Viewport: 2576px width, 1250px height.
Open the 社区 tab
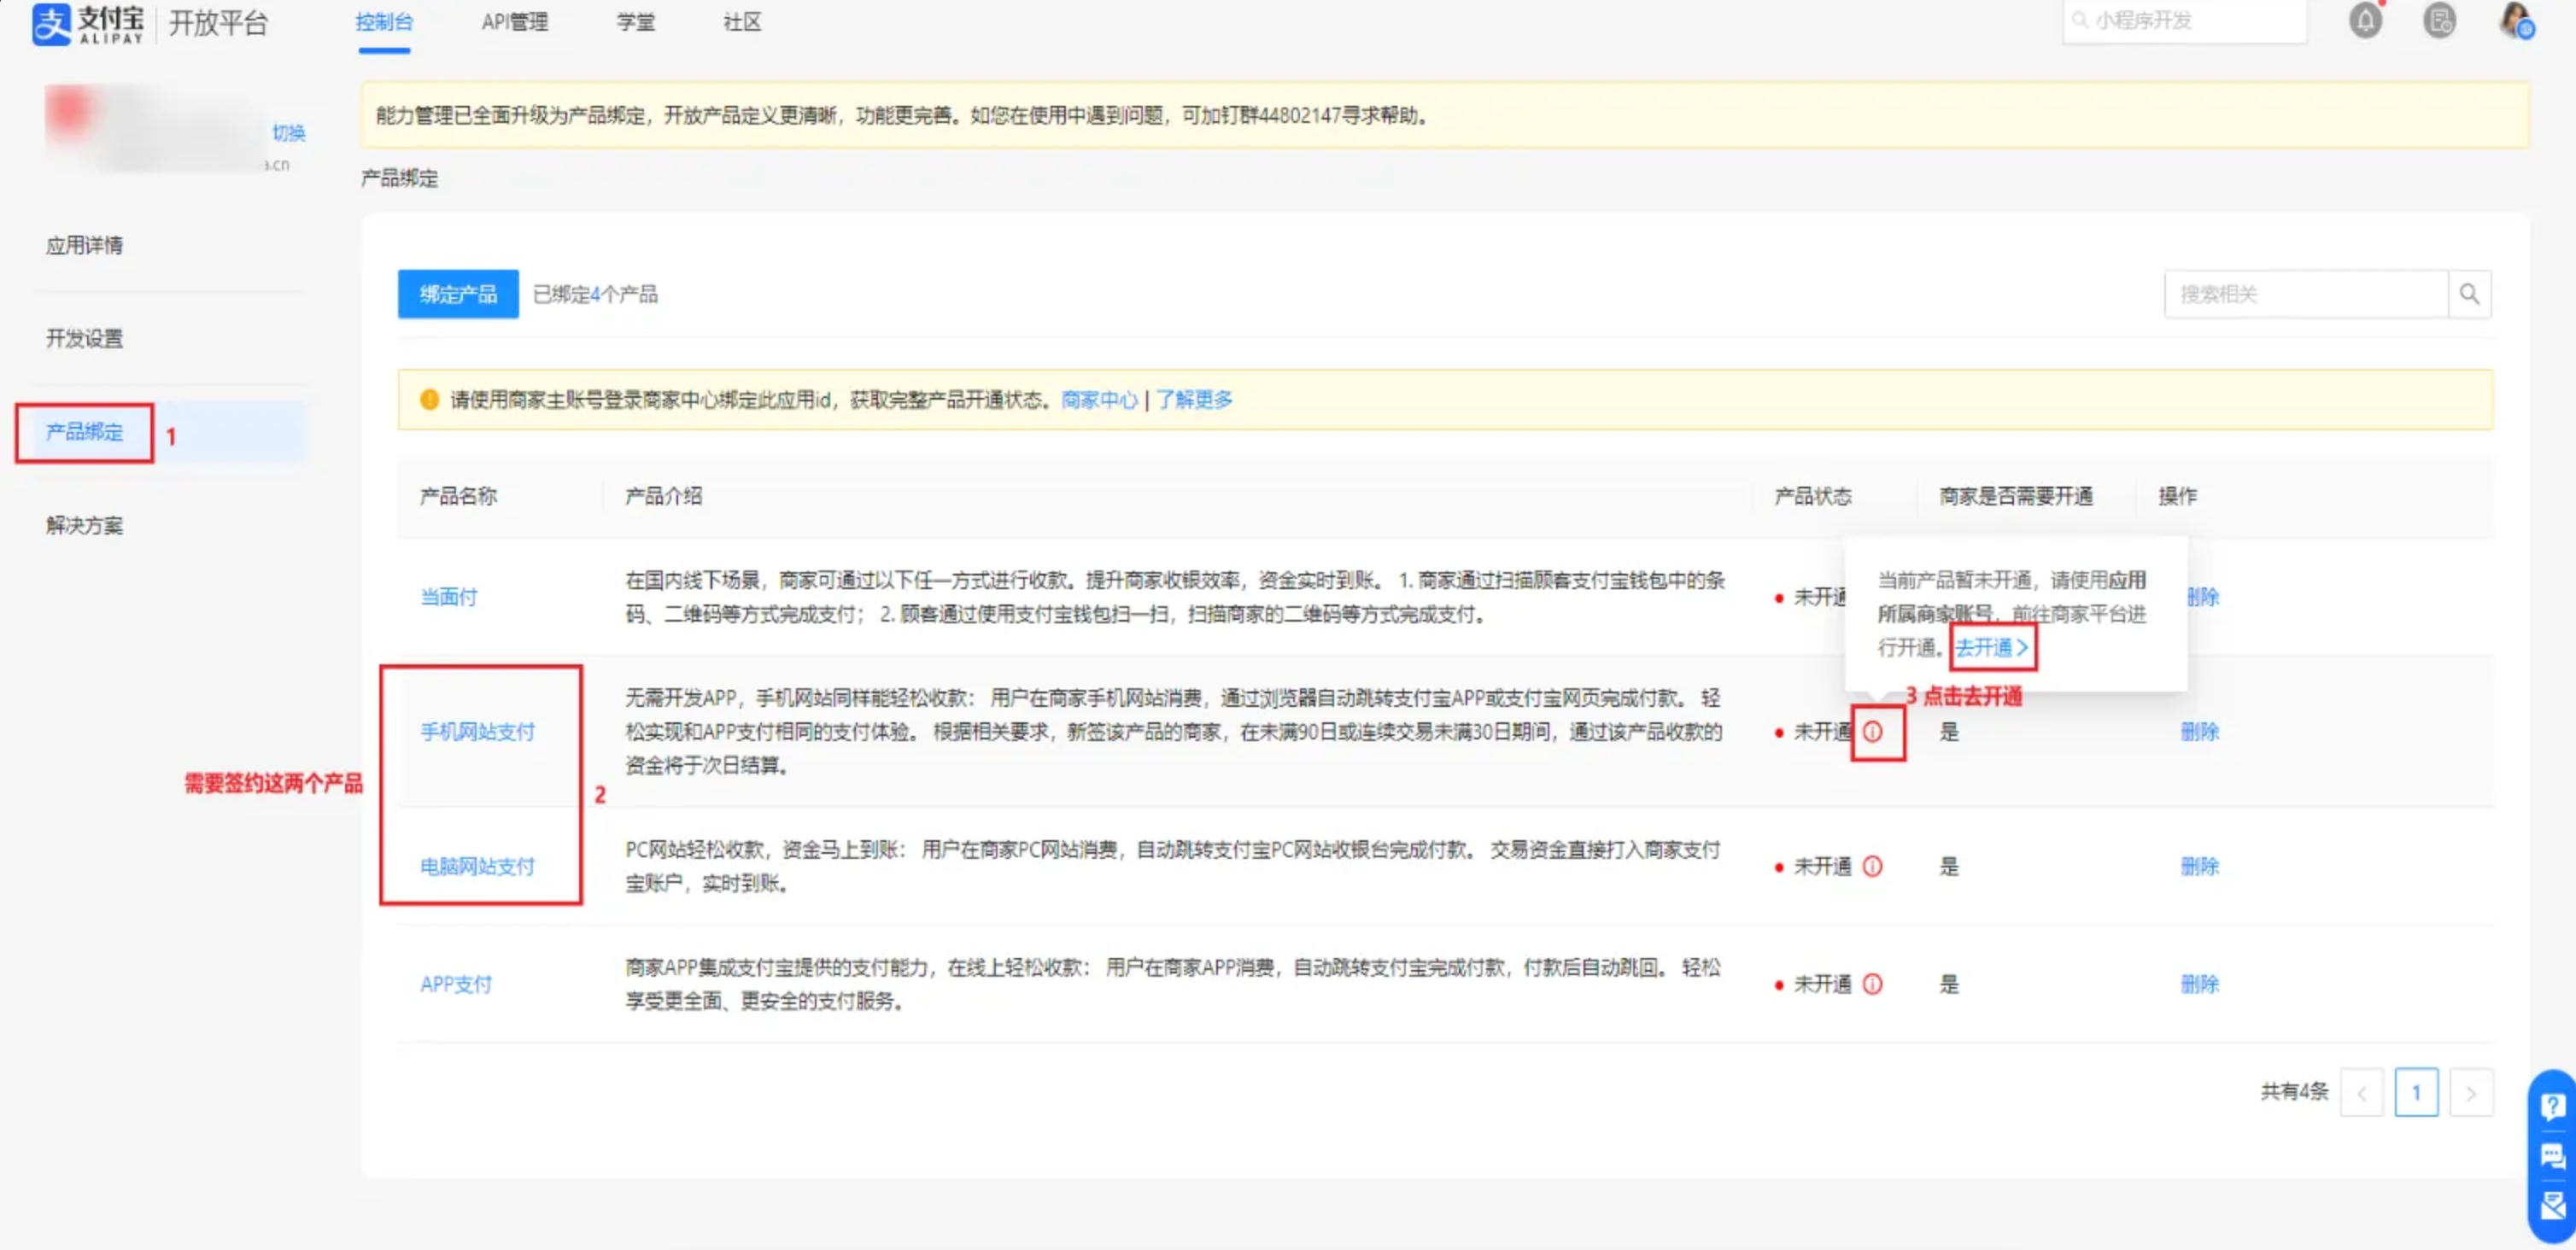(742, 22)
